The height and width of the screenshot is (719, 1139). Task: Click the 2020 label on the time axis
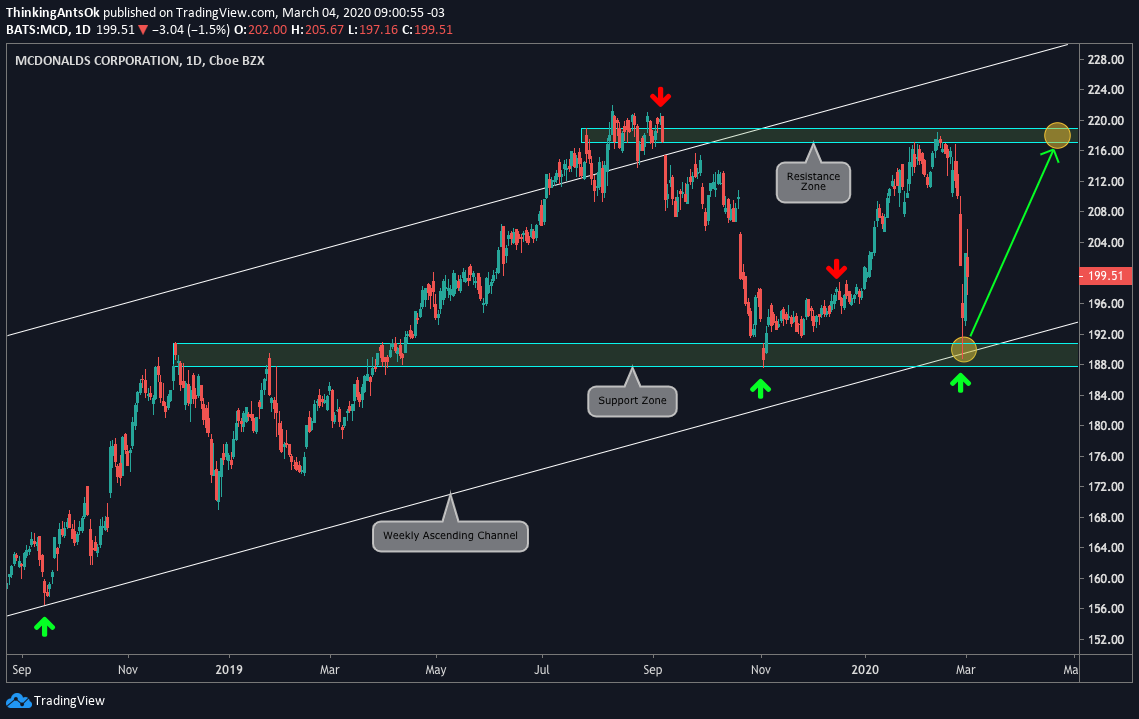pyautogui.click(x=864, y=670)
